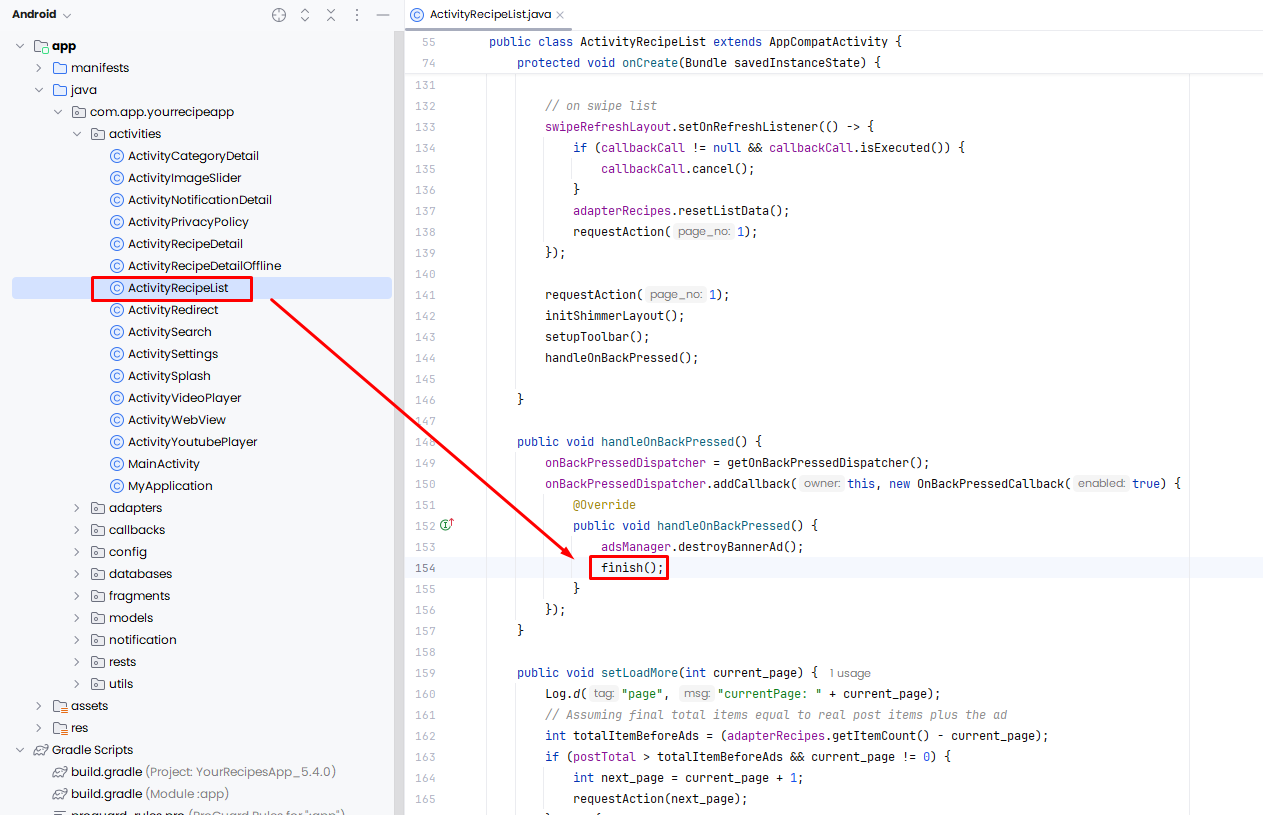Click the Expand All icon in project toolbar

pyautogui.click(x=305, y=15)
